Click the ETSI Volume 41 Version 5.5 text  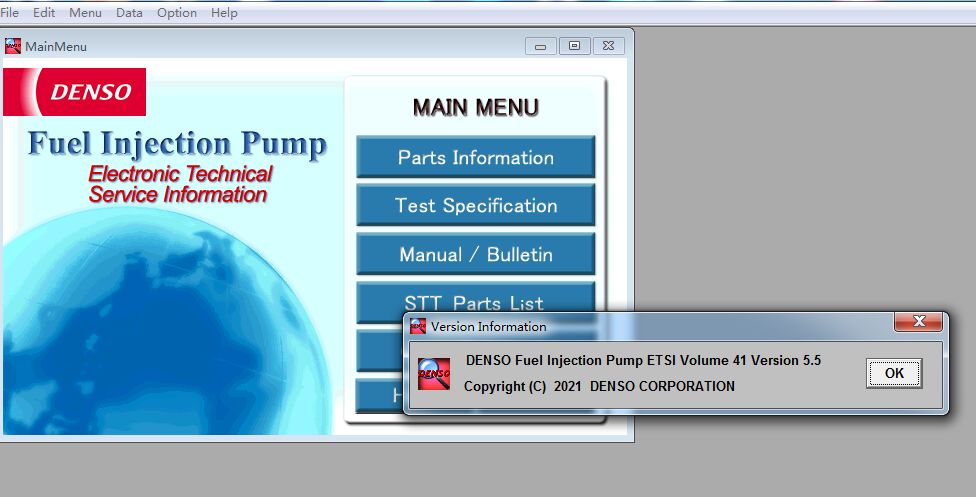click(643, 360)
